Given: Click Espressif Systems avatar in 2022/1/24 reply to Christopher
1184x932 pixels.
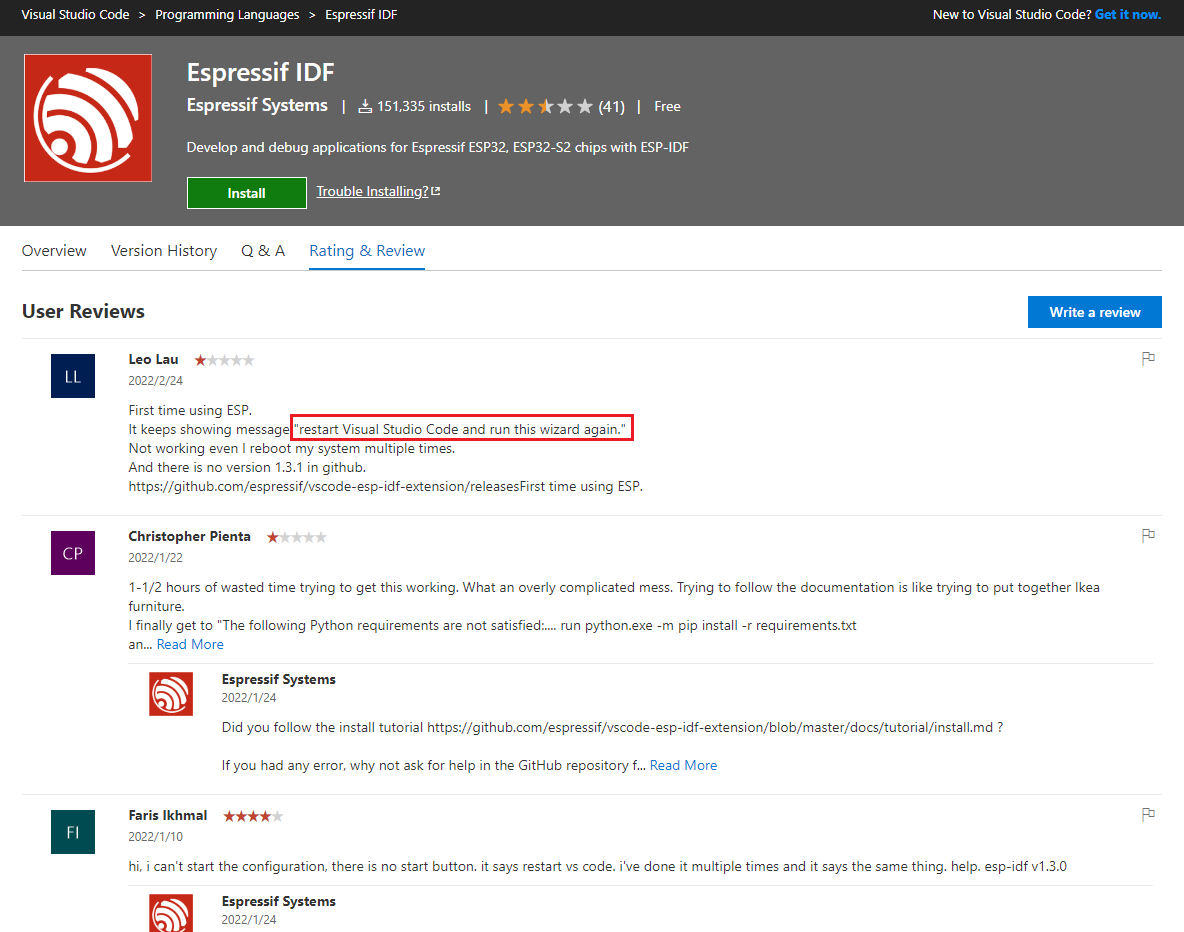Looking at the screenshot, I should pyautogui.click(x=171, y=694).
